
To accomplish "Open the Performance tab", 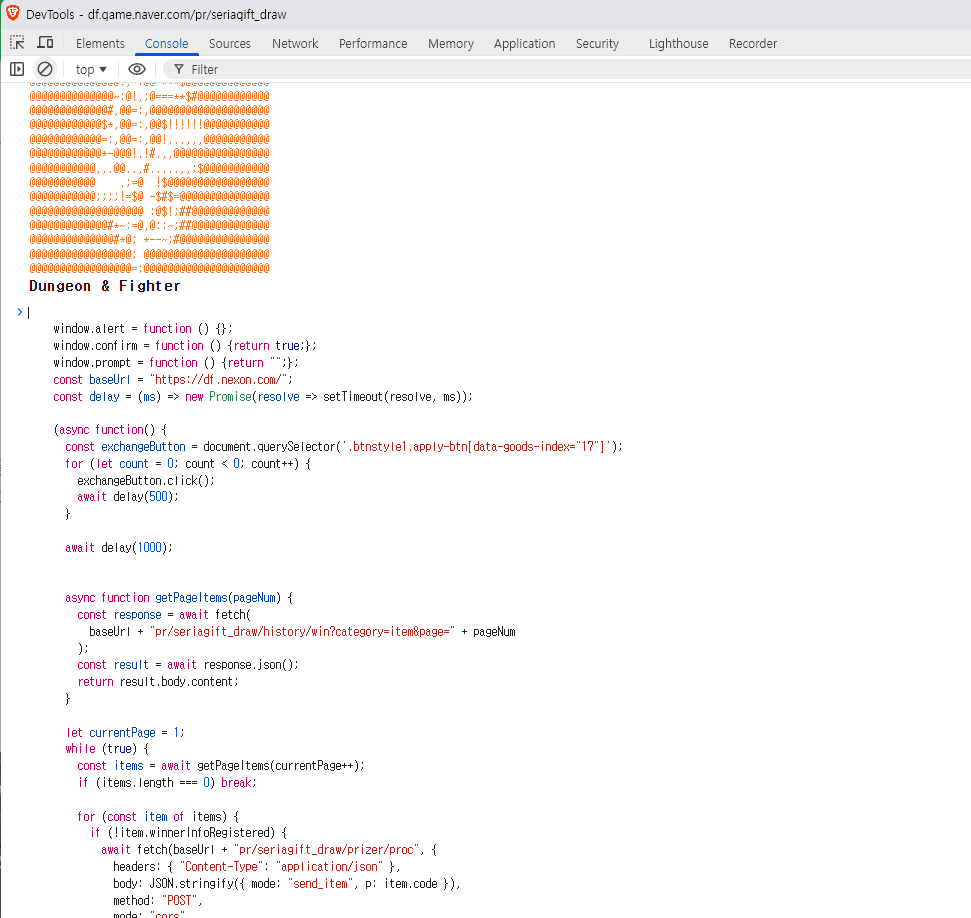I will (373, 43).
